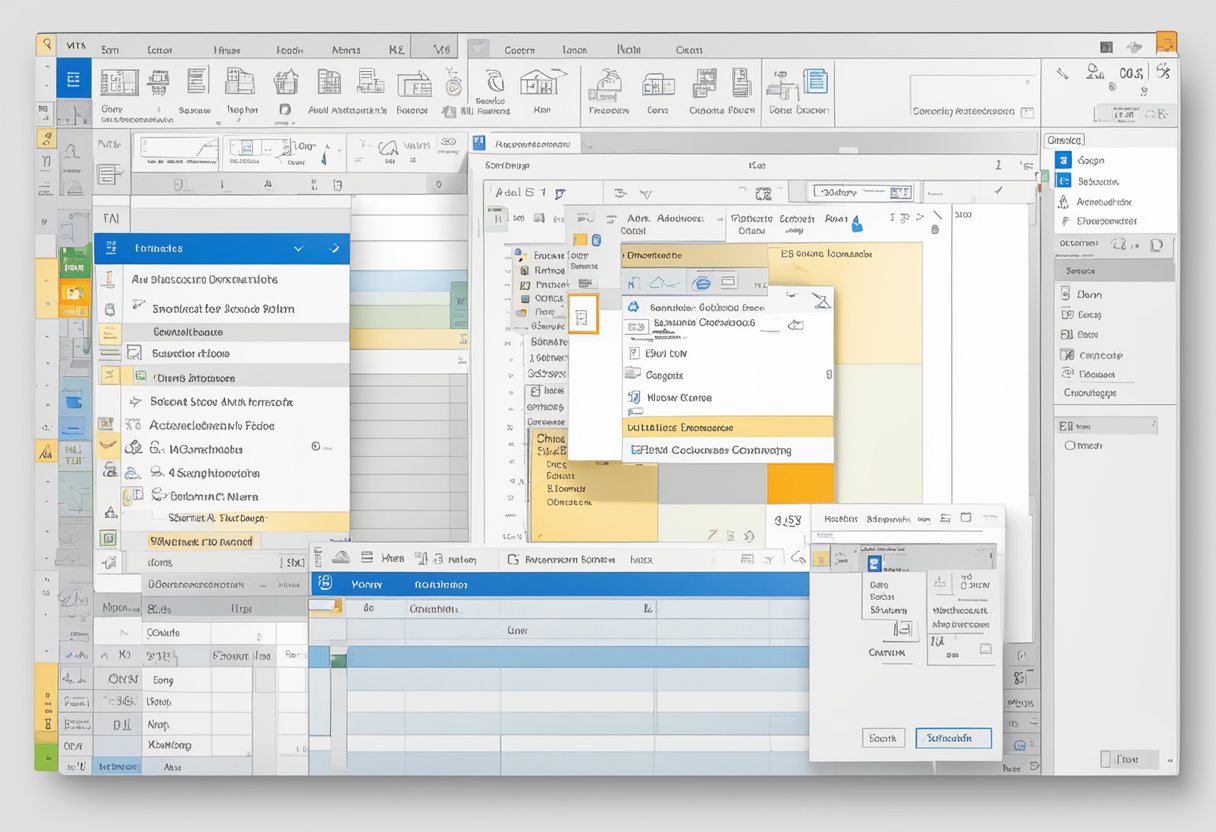This screenshot has height=832, width=1216.
Task: Click the left cancel button in the dialog
Action: 884,738
